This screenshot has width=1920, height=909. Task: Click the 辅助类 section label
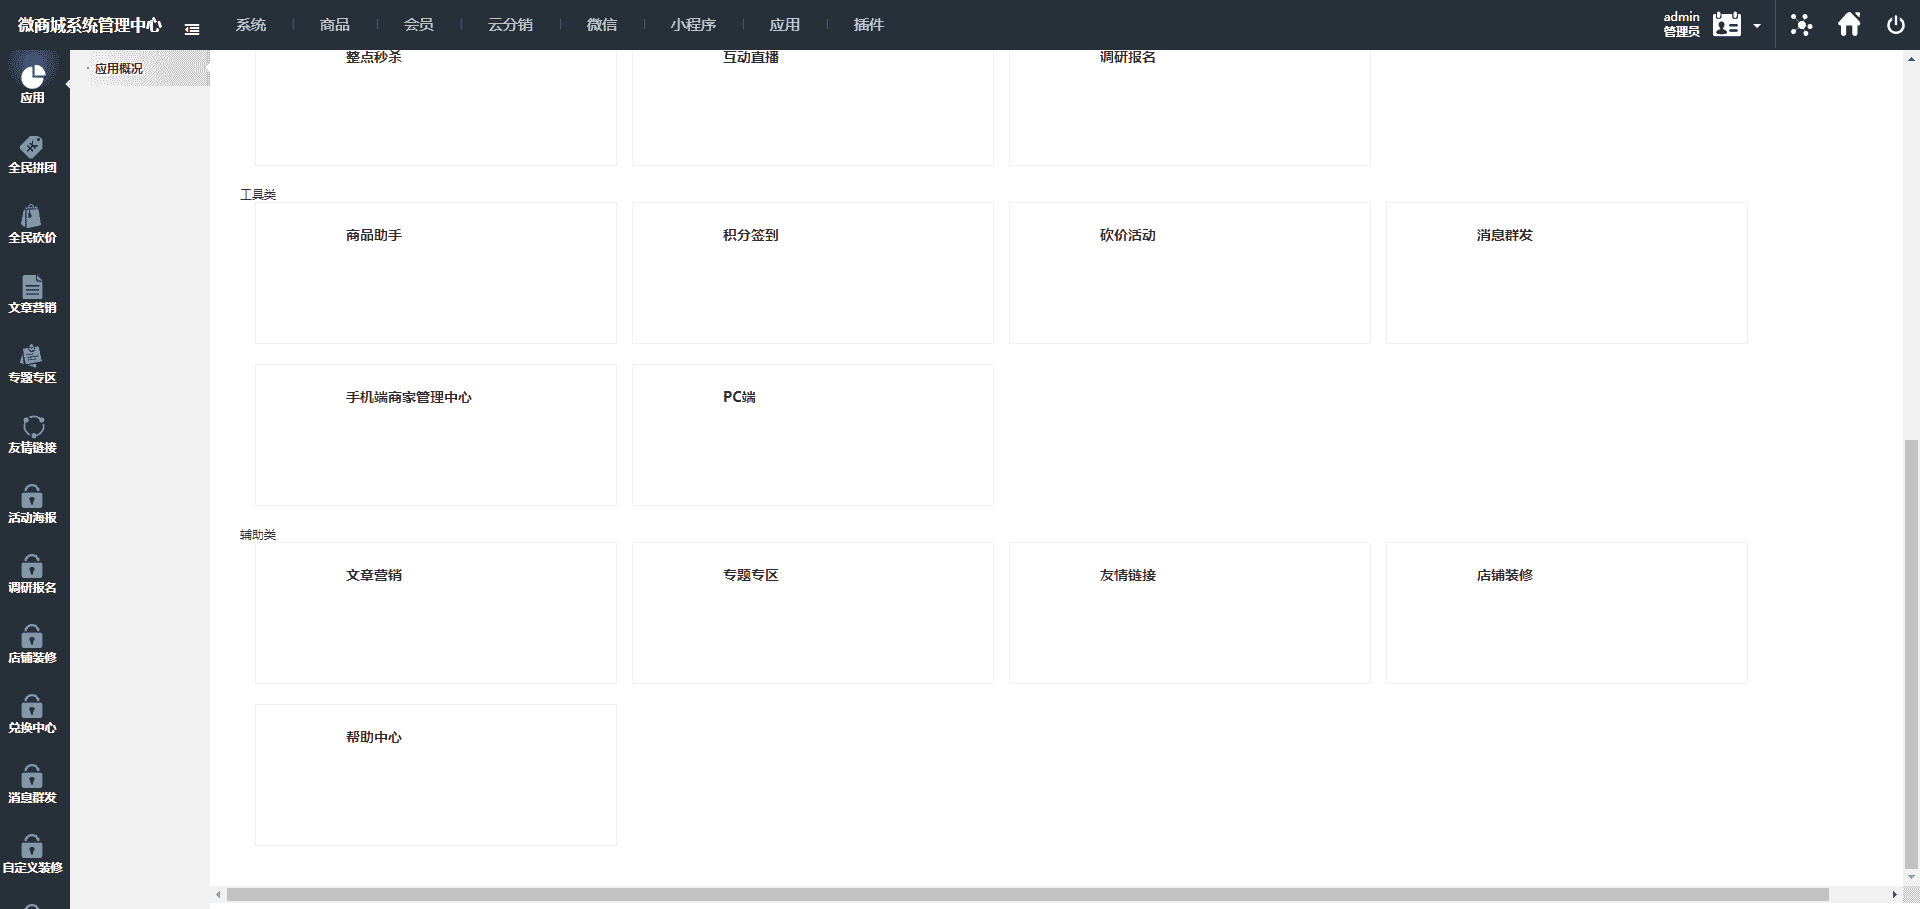pos(258,535)
